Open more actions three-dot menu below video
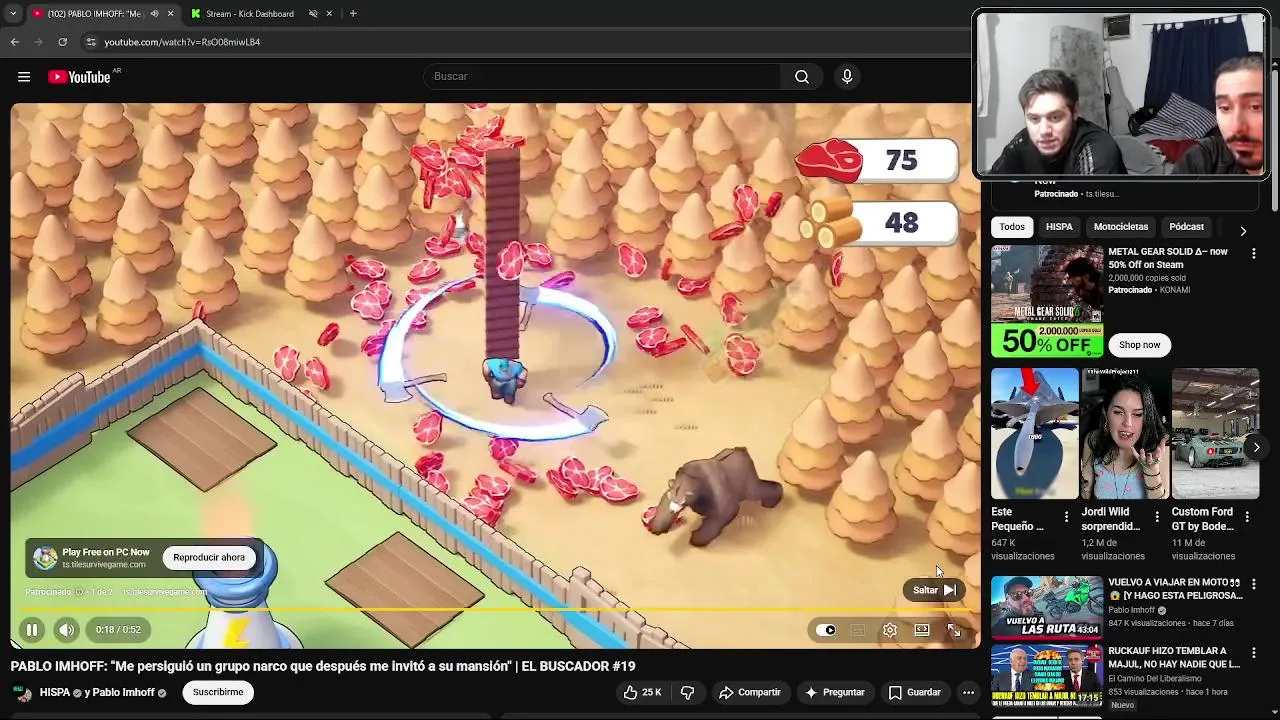 [x=968, y=692]
